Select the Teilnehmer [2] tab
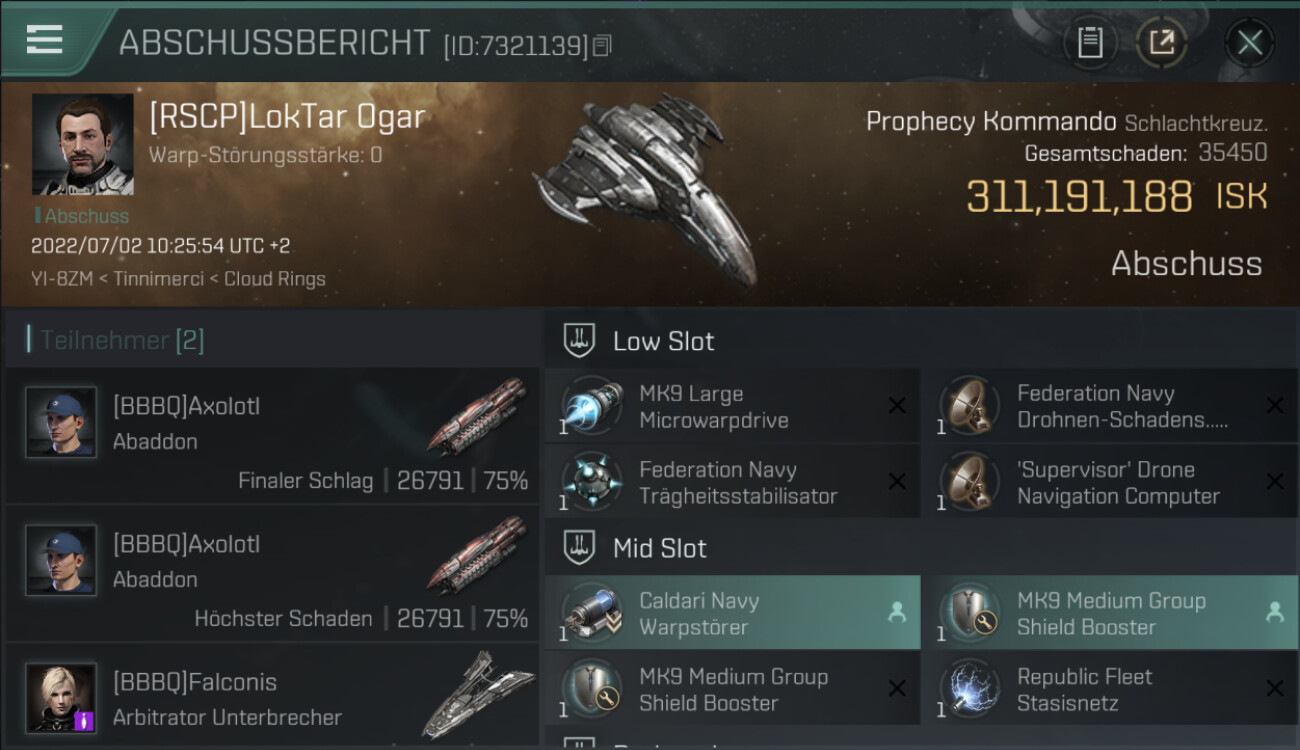 tap(122, 340)
